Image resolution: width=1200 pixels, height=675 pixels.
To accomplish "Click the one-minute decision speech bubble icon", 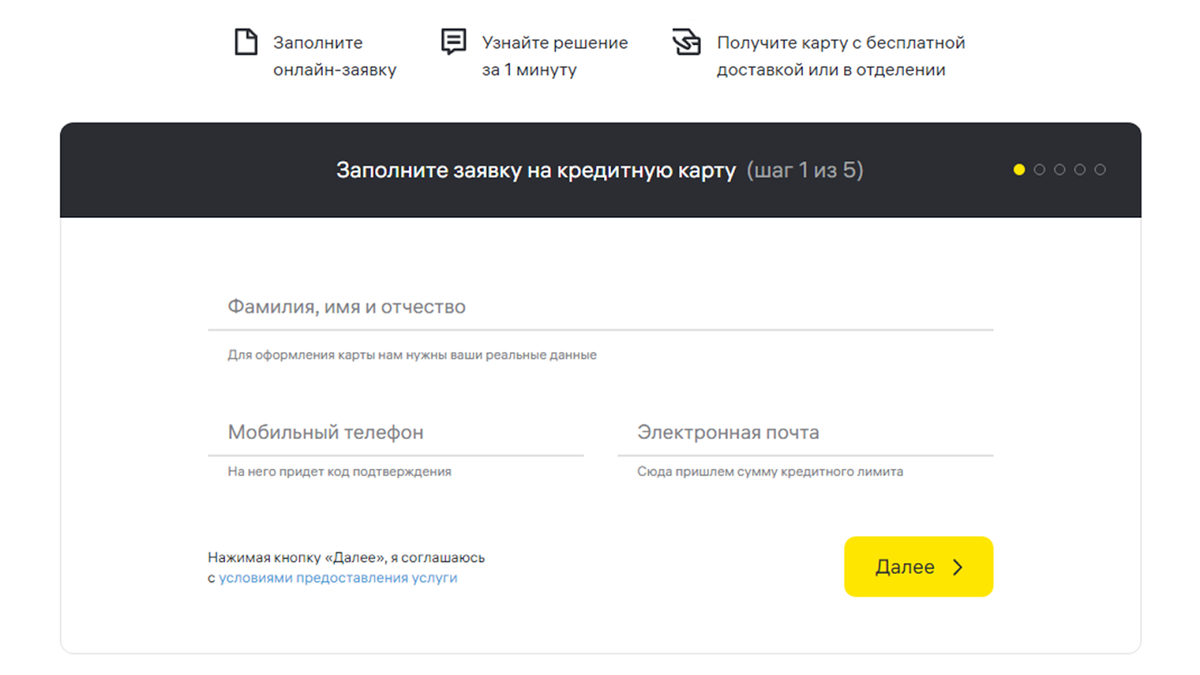I will pyautogui.click(x=453, y=42).
